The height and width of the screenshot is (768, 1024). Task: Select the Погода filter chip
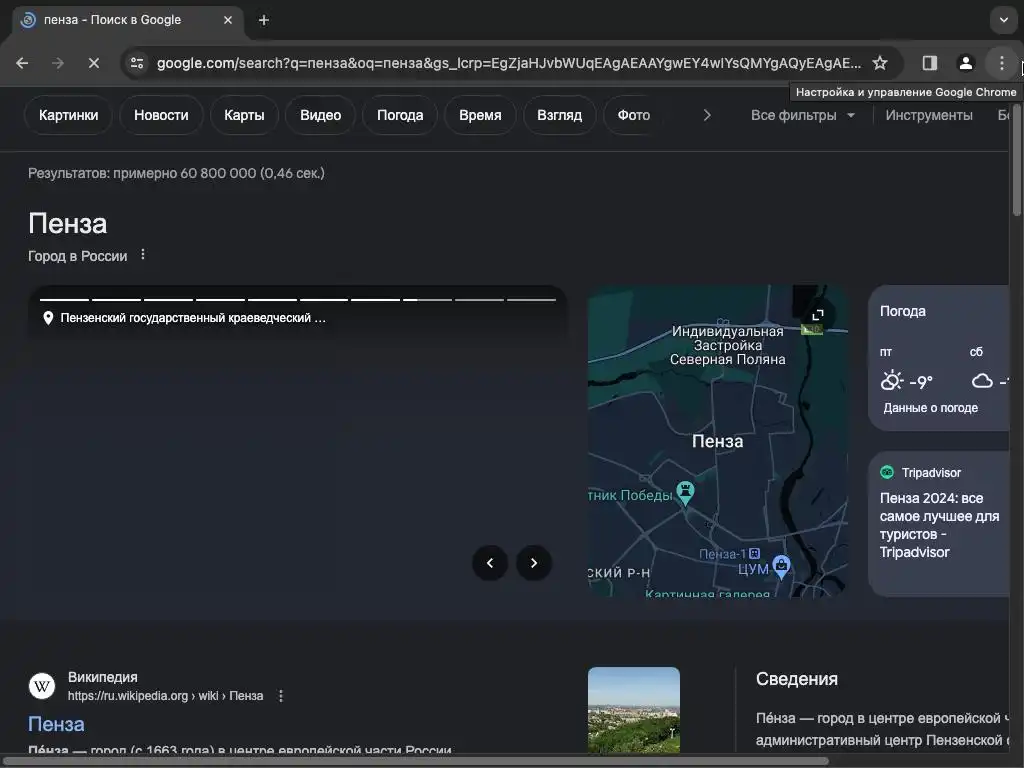point(400,115)
